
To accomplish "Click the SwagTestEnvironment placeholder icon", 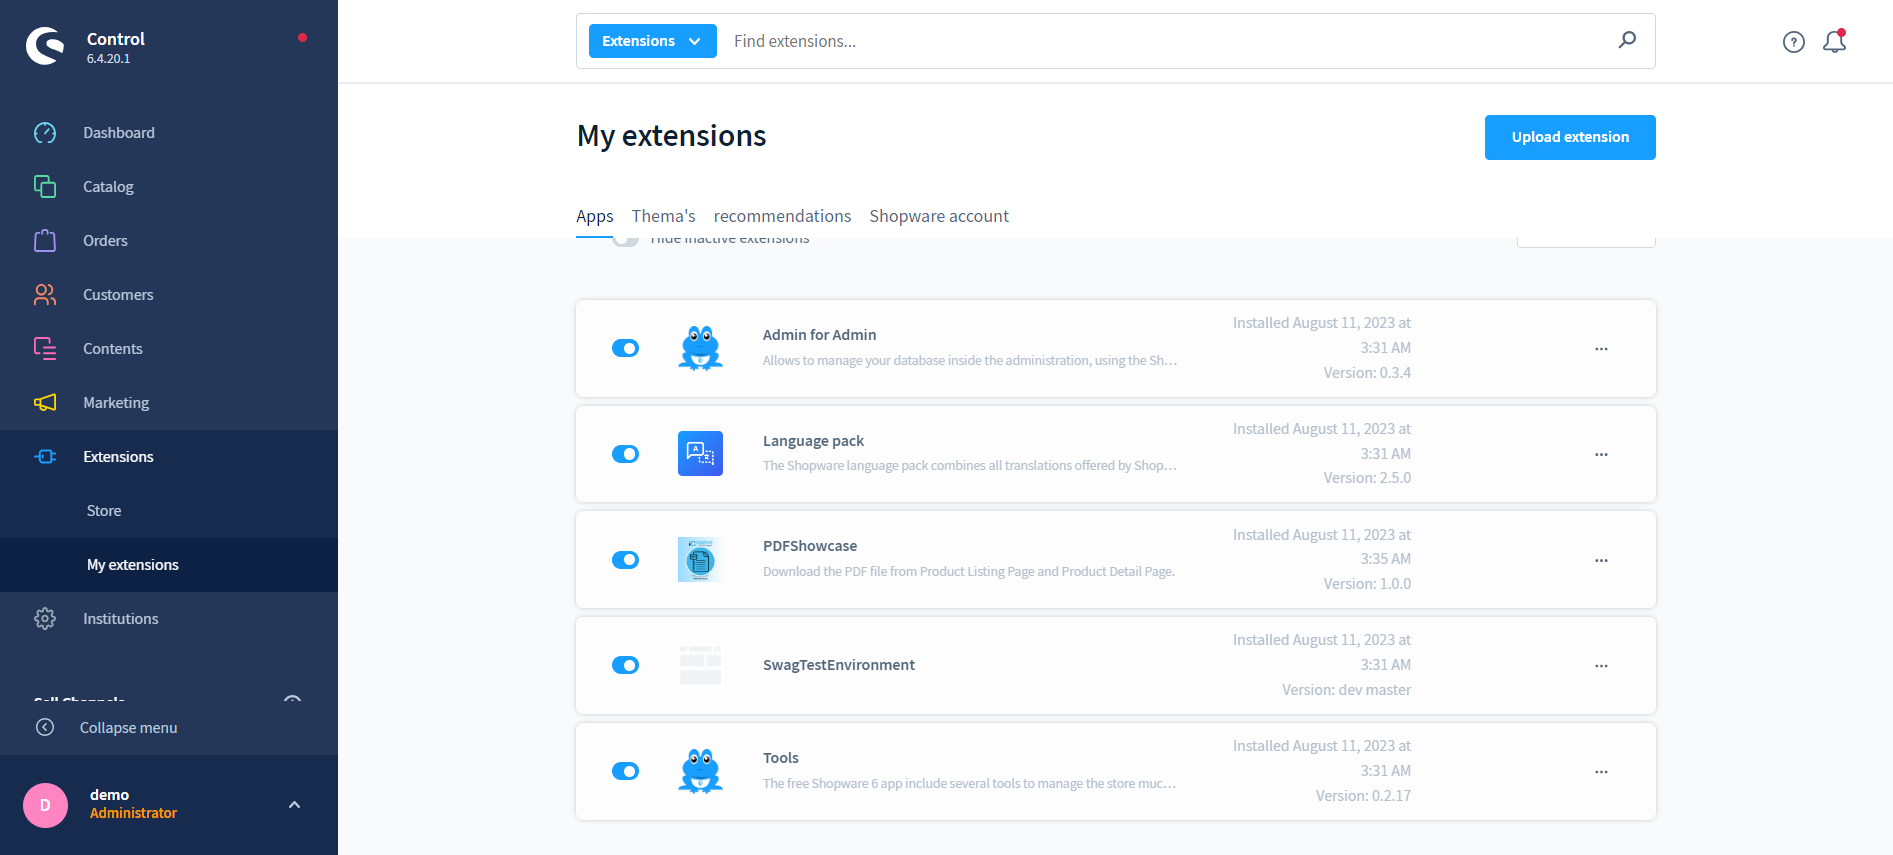I will pos(700,665).
